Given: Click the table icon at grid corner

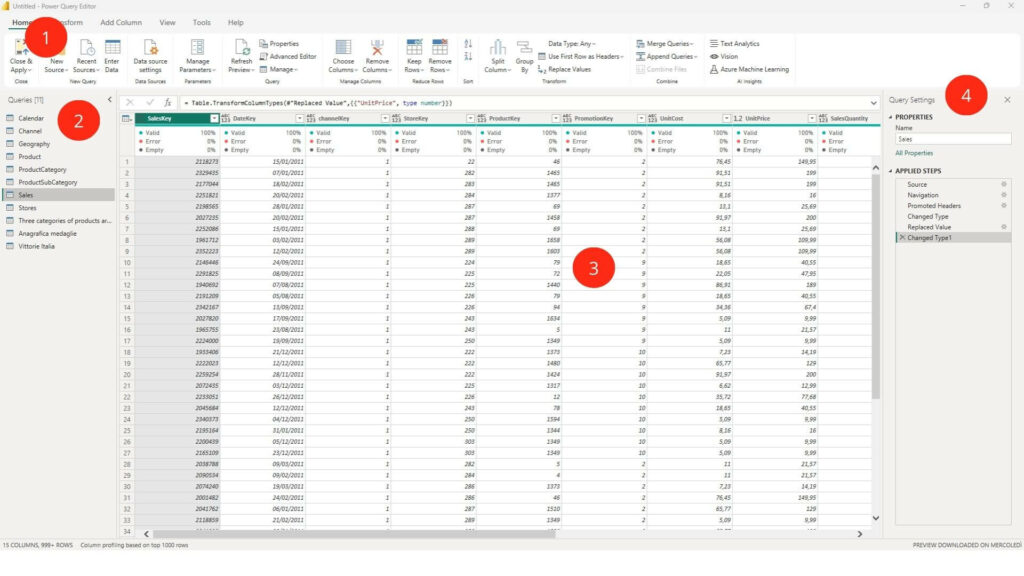Looking at the screenshot, I should pos(127,118).
